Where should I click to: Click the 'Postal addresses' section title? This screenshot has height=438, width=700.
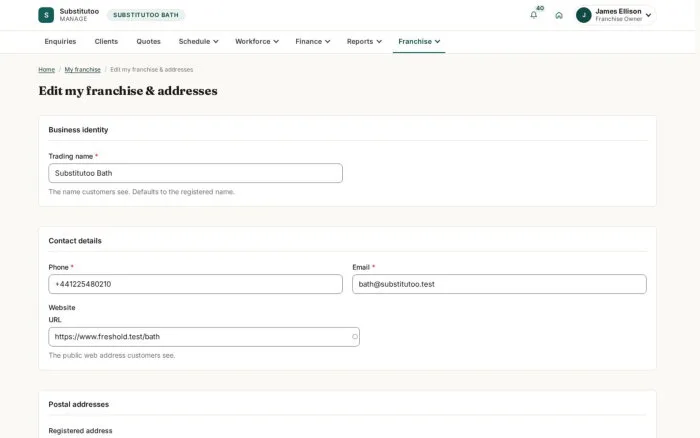pyautogui.click(x=79, y=405)
